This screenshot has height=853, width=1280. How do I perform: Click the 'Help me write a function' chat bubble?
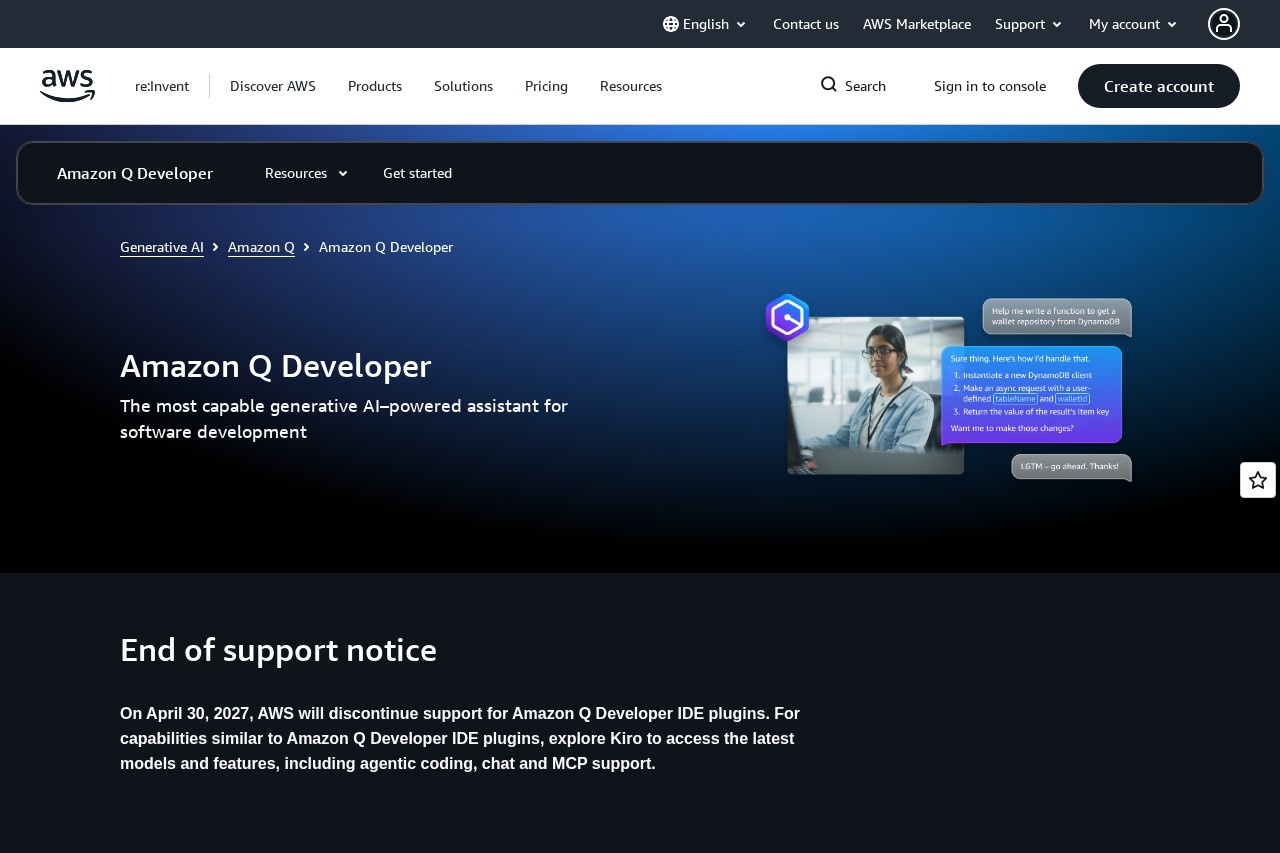click(x=1057, y=317)
